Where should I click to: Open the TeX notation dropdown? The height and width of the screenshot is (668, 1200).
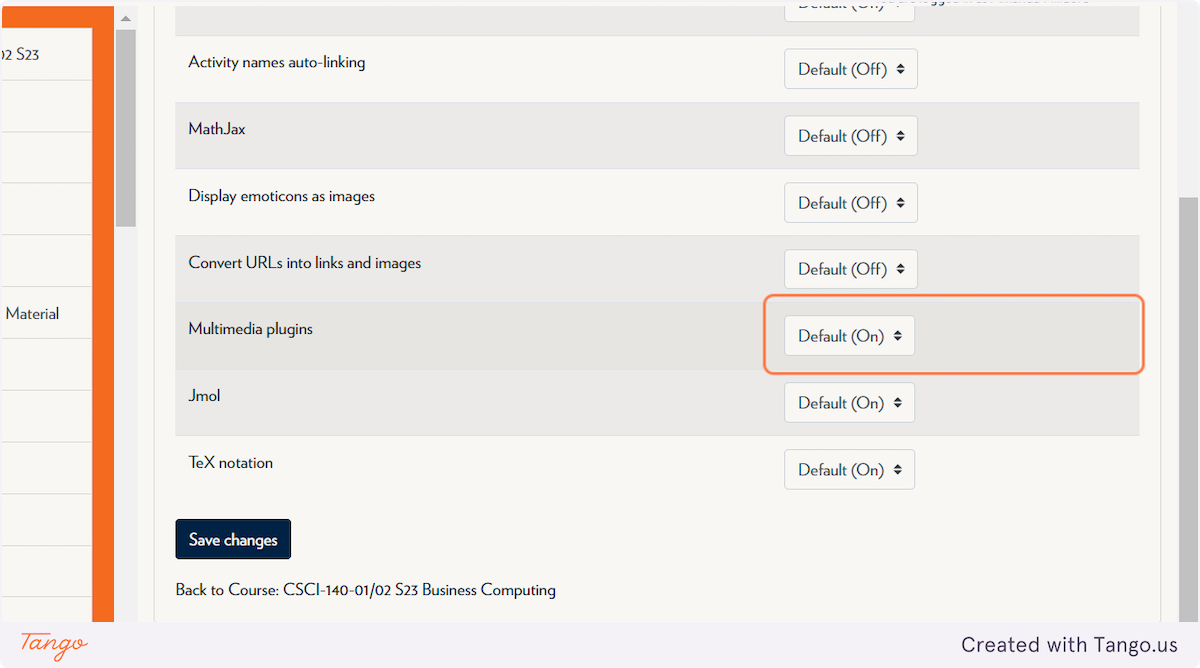849,470
